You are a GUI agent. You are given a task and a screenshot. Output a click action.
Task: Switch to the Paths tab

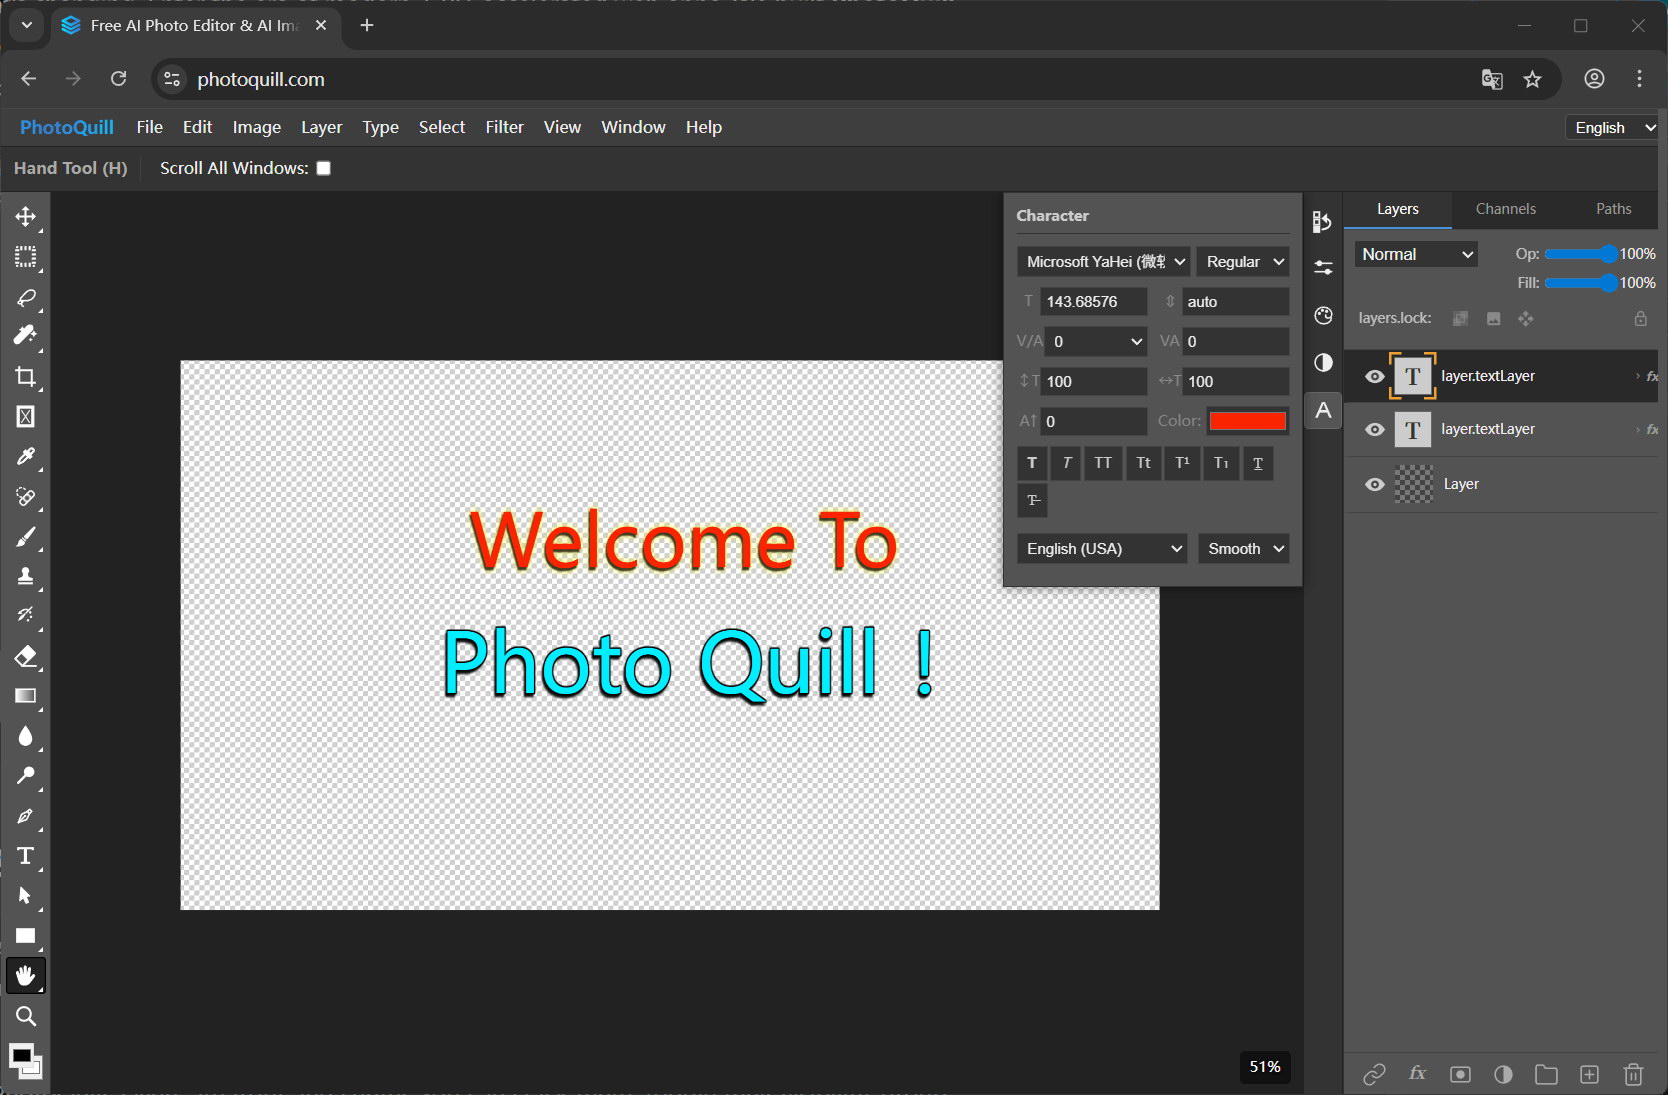coord(1613,209)
